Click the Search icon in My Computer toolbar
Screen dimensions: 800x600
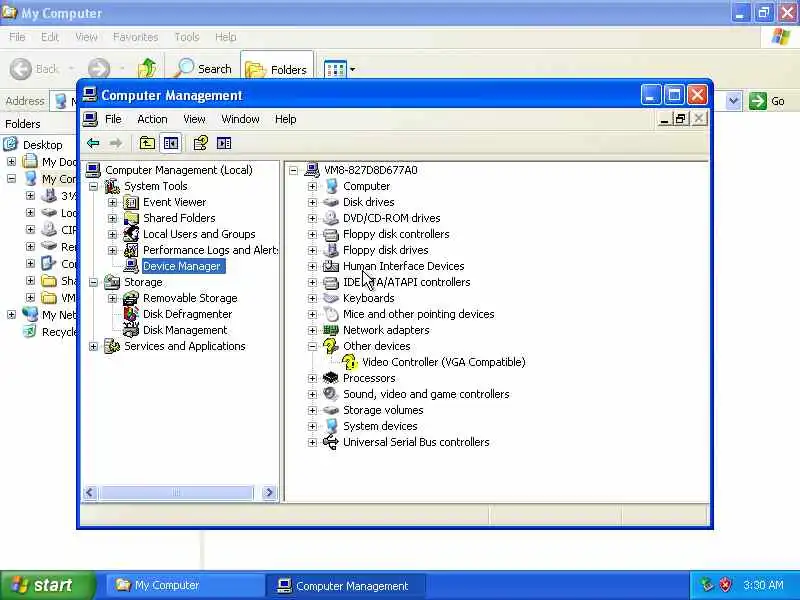pyautogui.click(x=184, y=68)
